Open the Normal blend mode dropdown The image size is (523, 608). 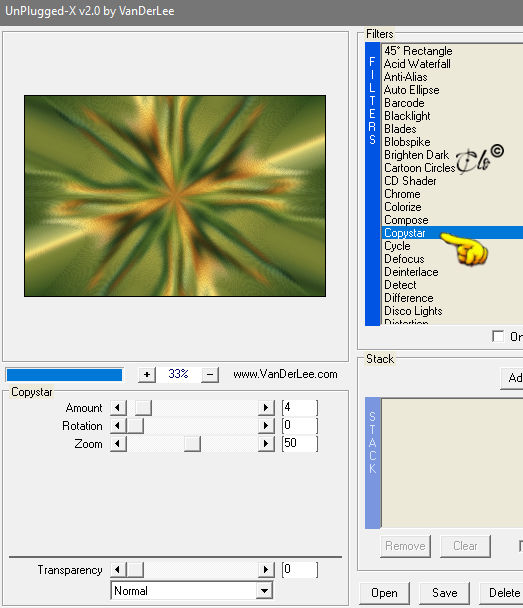pyautogui.click(x=192, y=591)
